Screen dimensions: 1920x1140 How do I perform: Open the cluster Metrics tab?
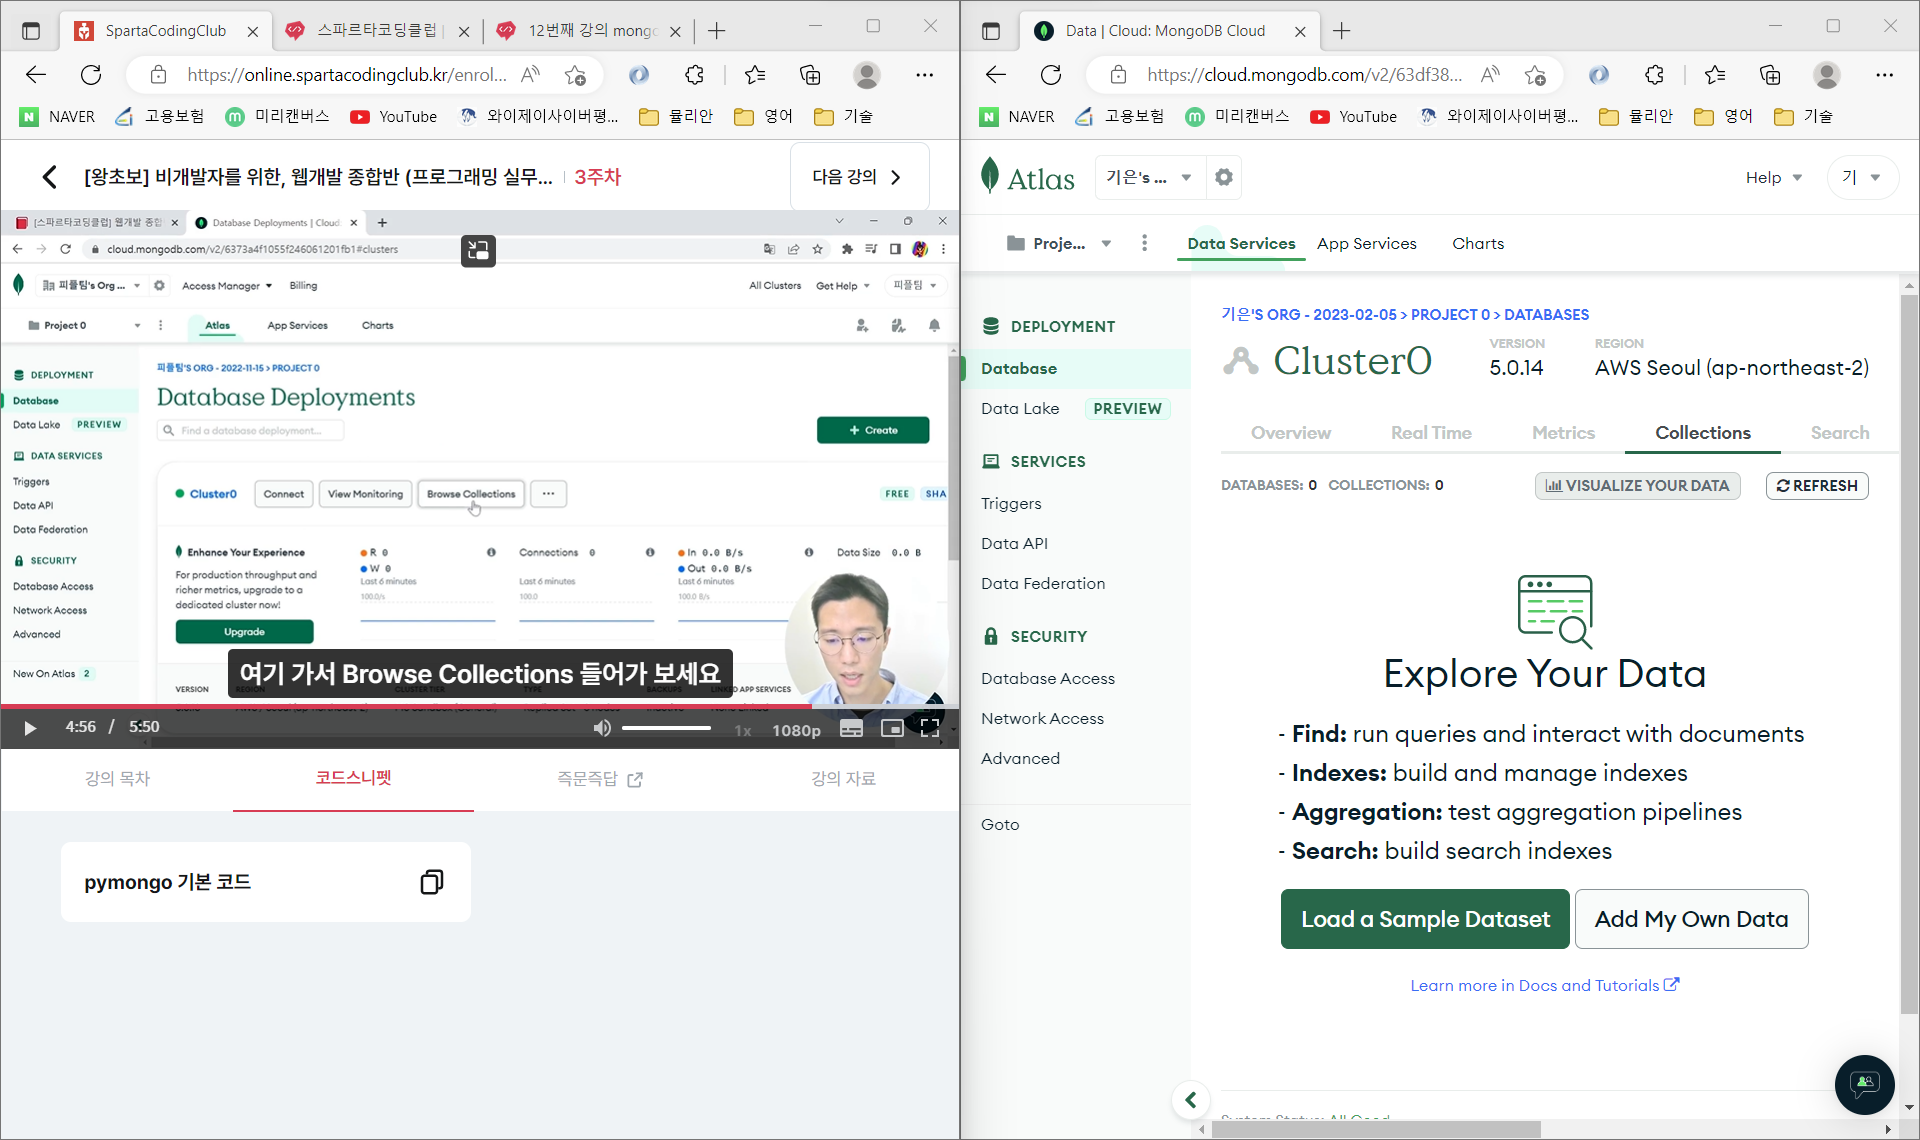[x=1563, y=432]
